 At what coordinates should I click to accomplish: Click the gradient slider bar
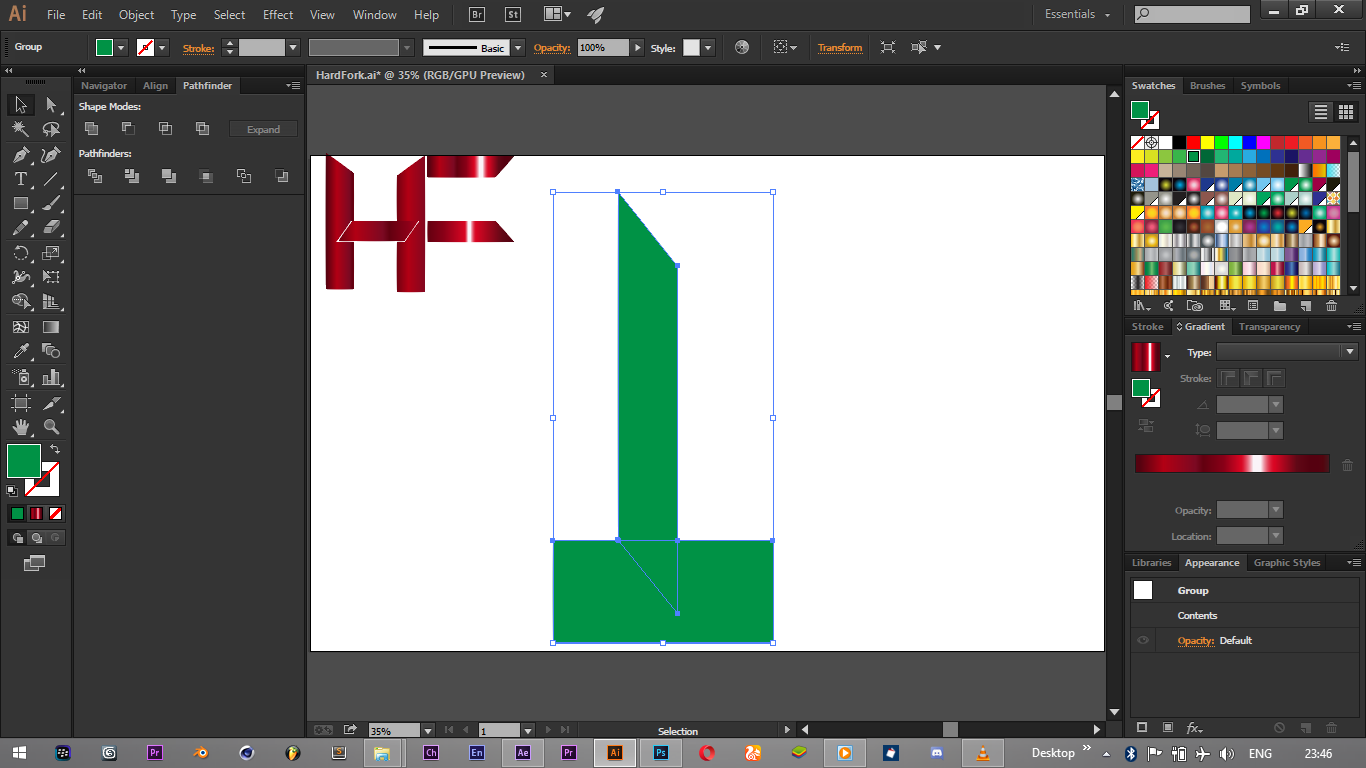coord(1232,464)
